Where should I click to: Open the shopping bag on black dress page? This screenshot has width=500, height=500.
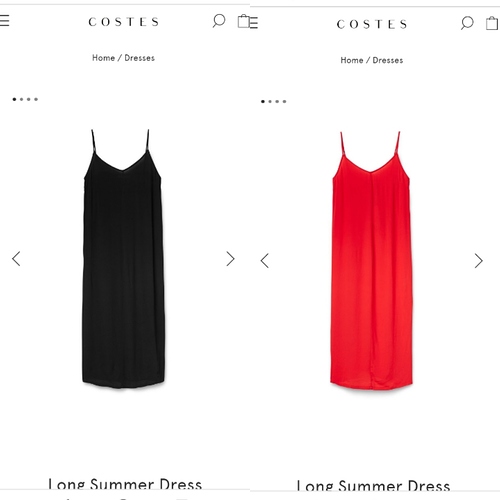click(x=243, y=21)
